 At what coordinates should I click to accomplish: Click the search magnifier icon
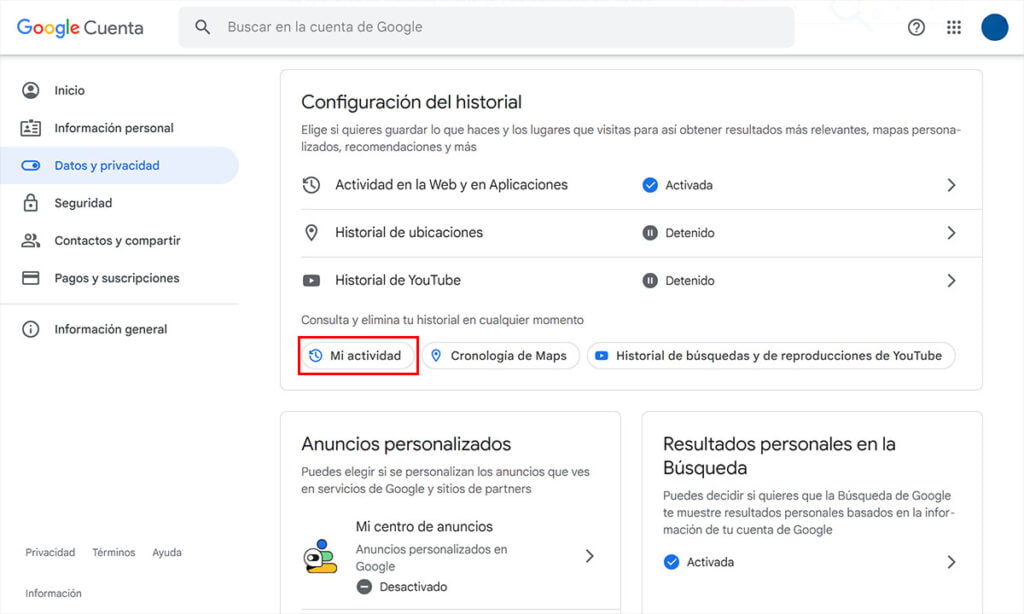[202, 27]
